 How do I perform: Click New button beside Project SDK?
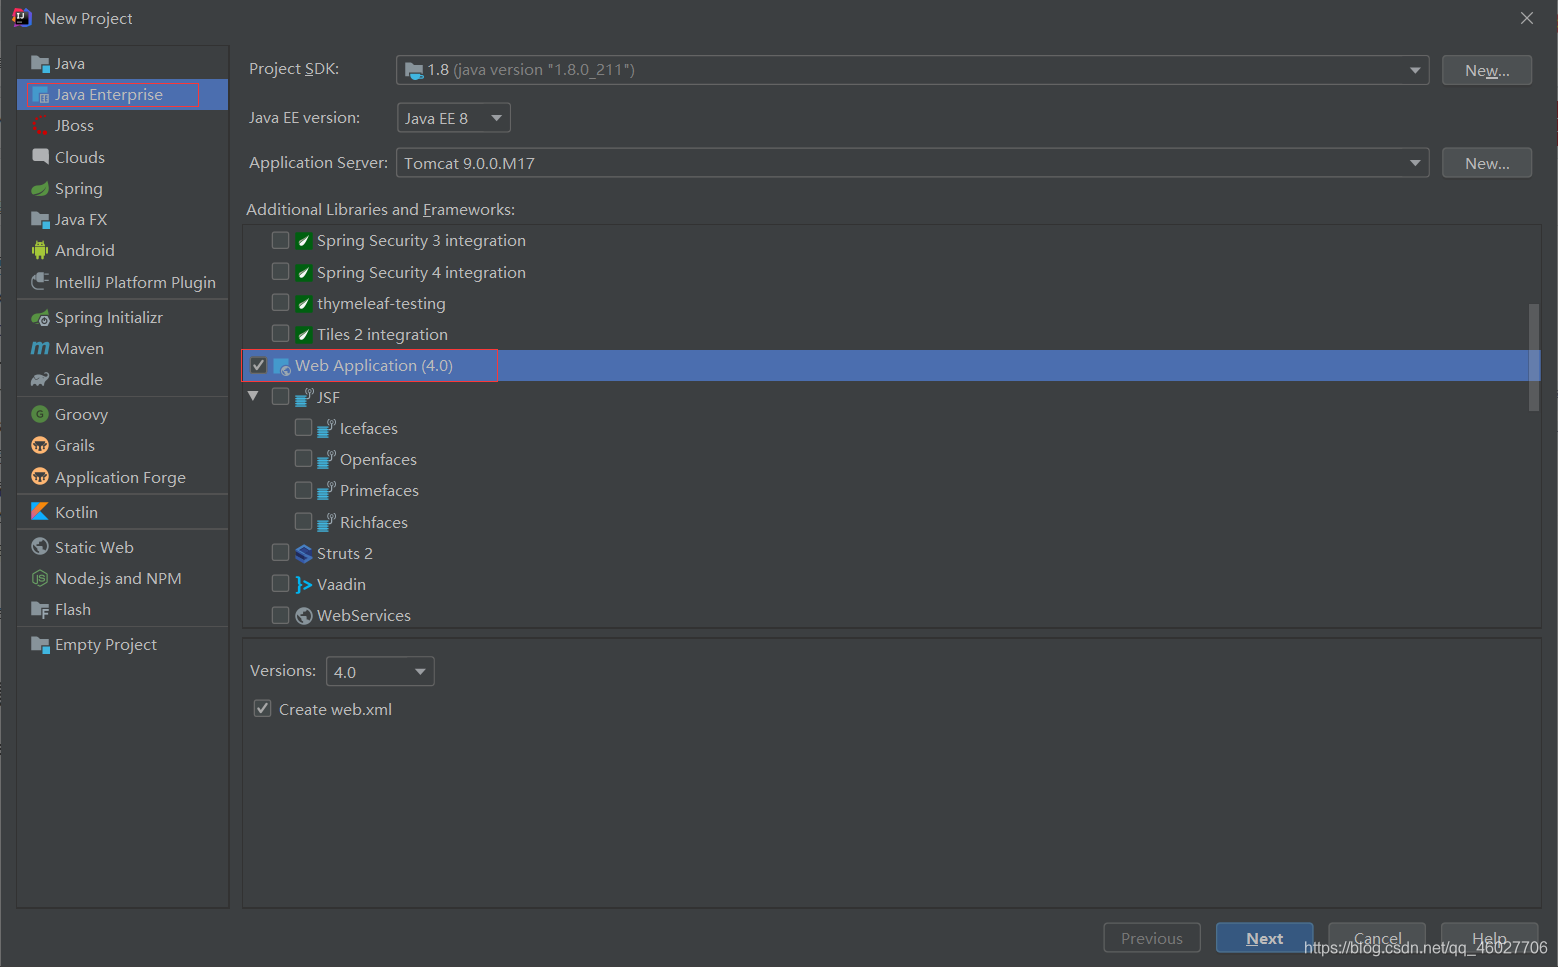[1487, 70]
